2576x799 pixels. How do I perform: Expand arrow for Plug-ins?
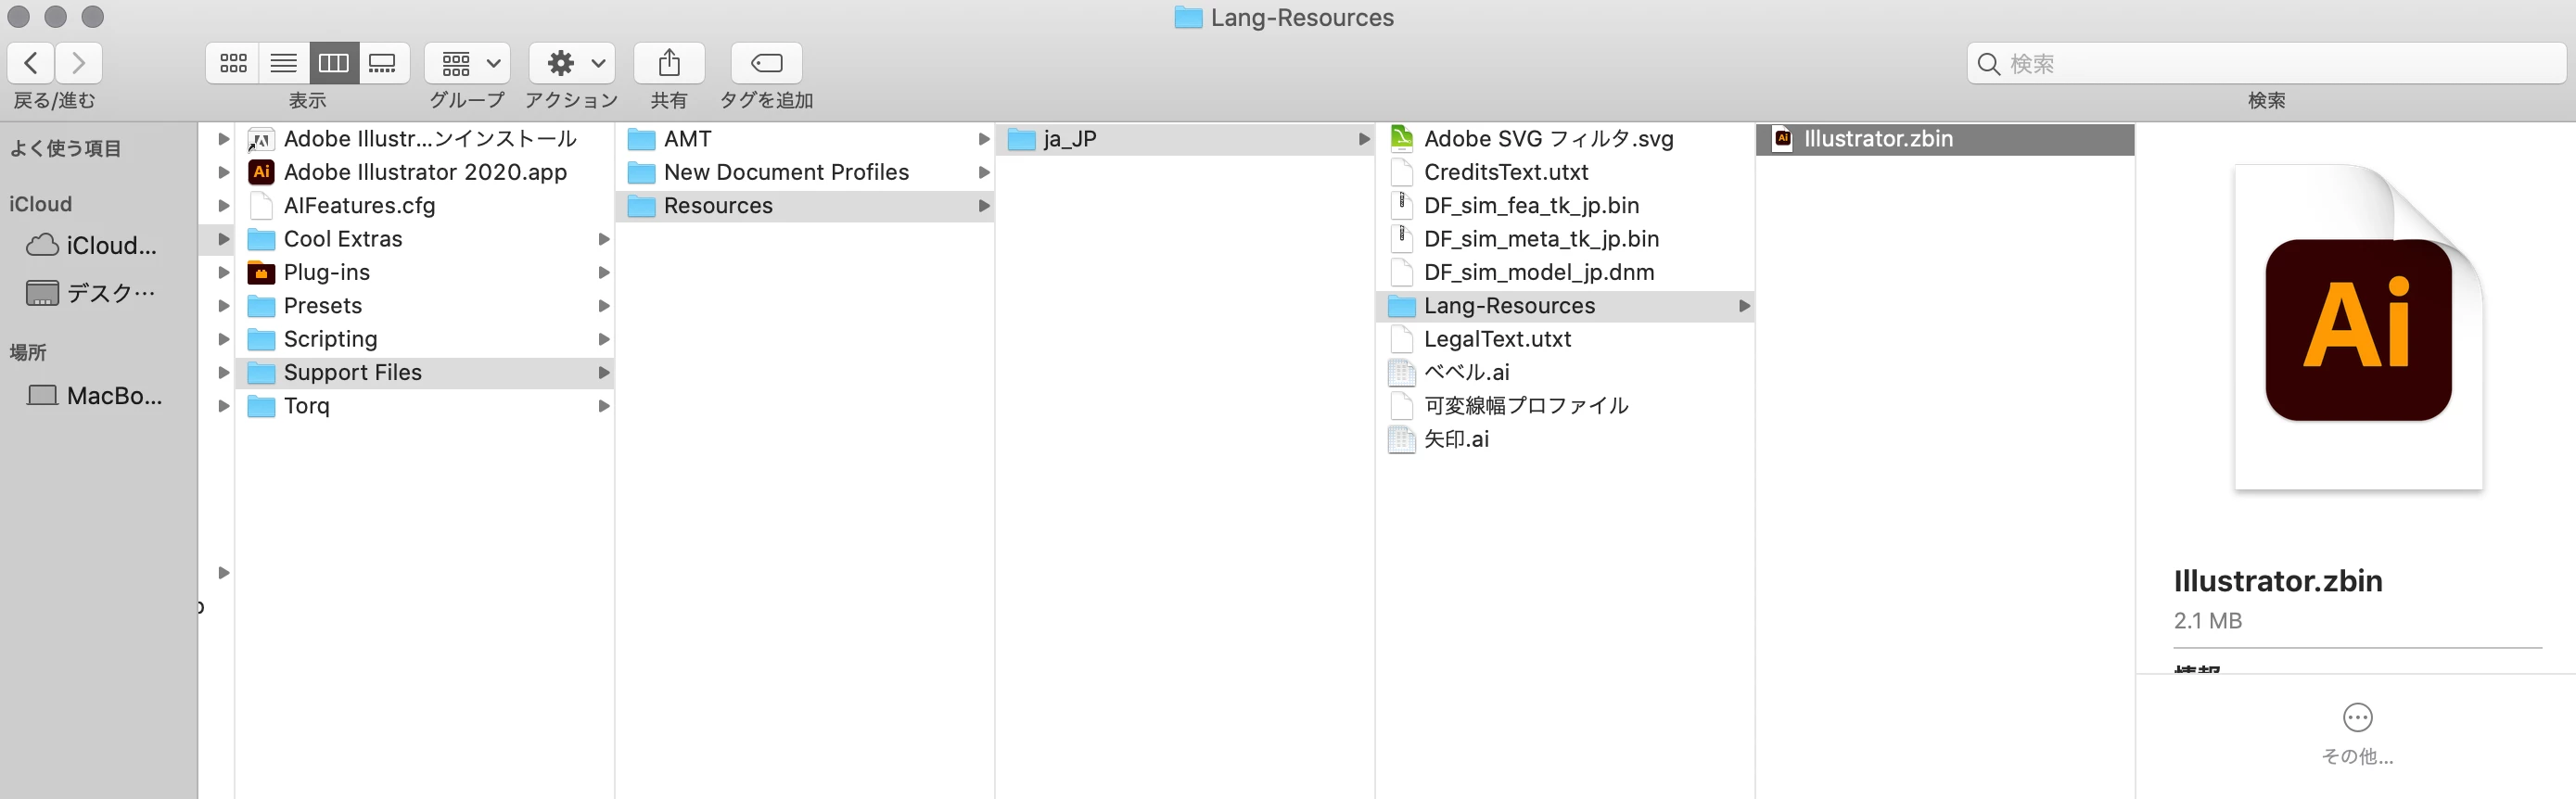604,272
